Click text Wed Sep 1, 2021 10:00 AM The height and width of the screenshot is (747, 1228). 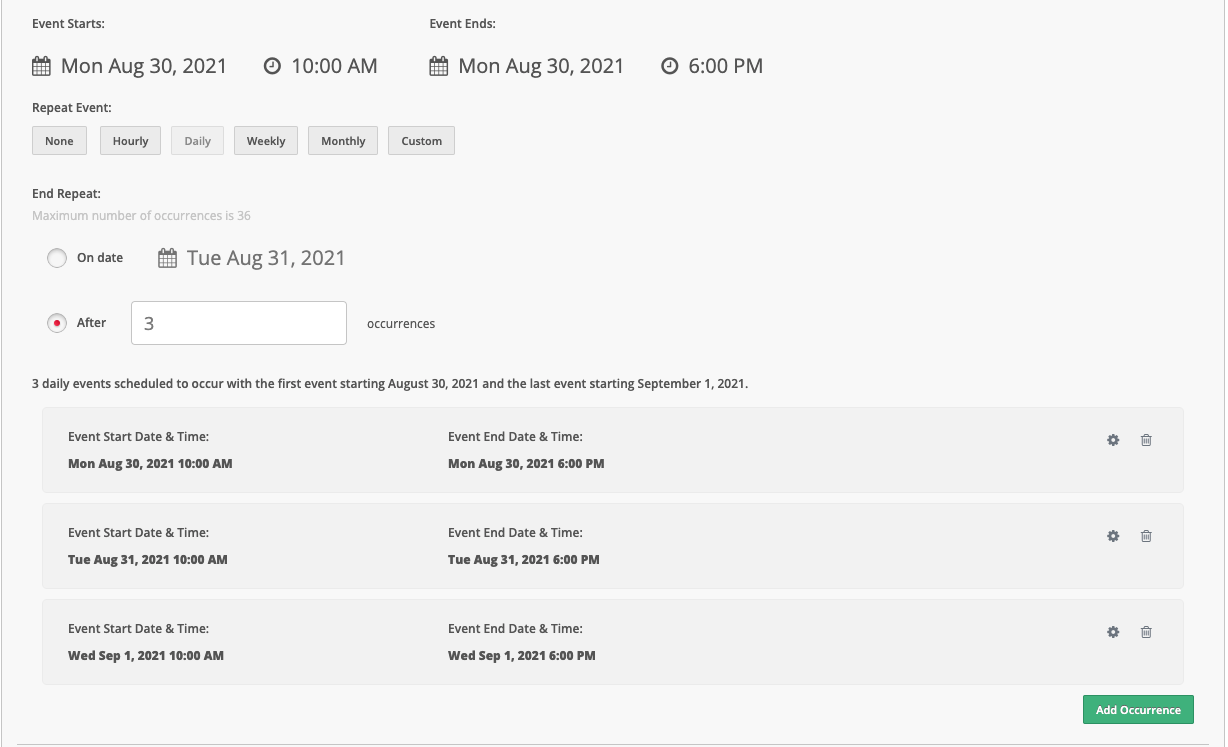tap(146, 656)
